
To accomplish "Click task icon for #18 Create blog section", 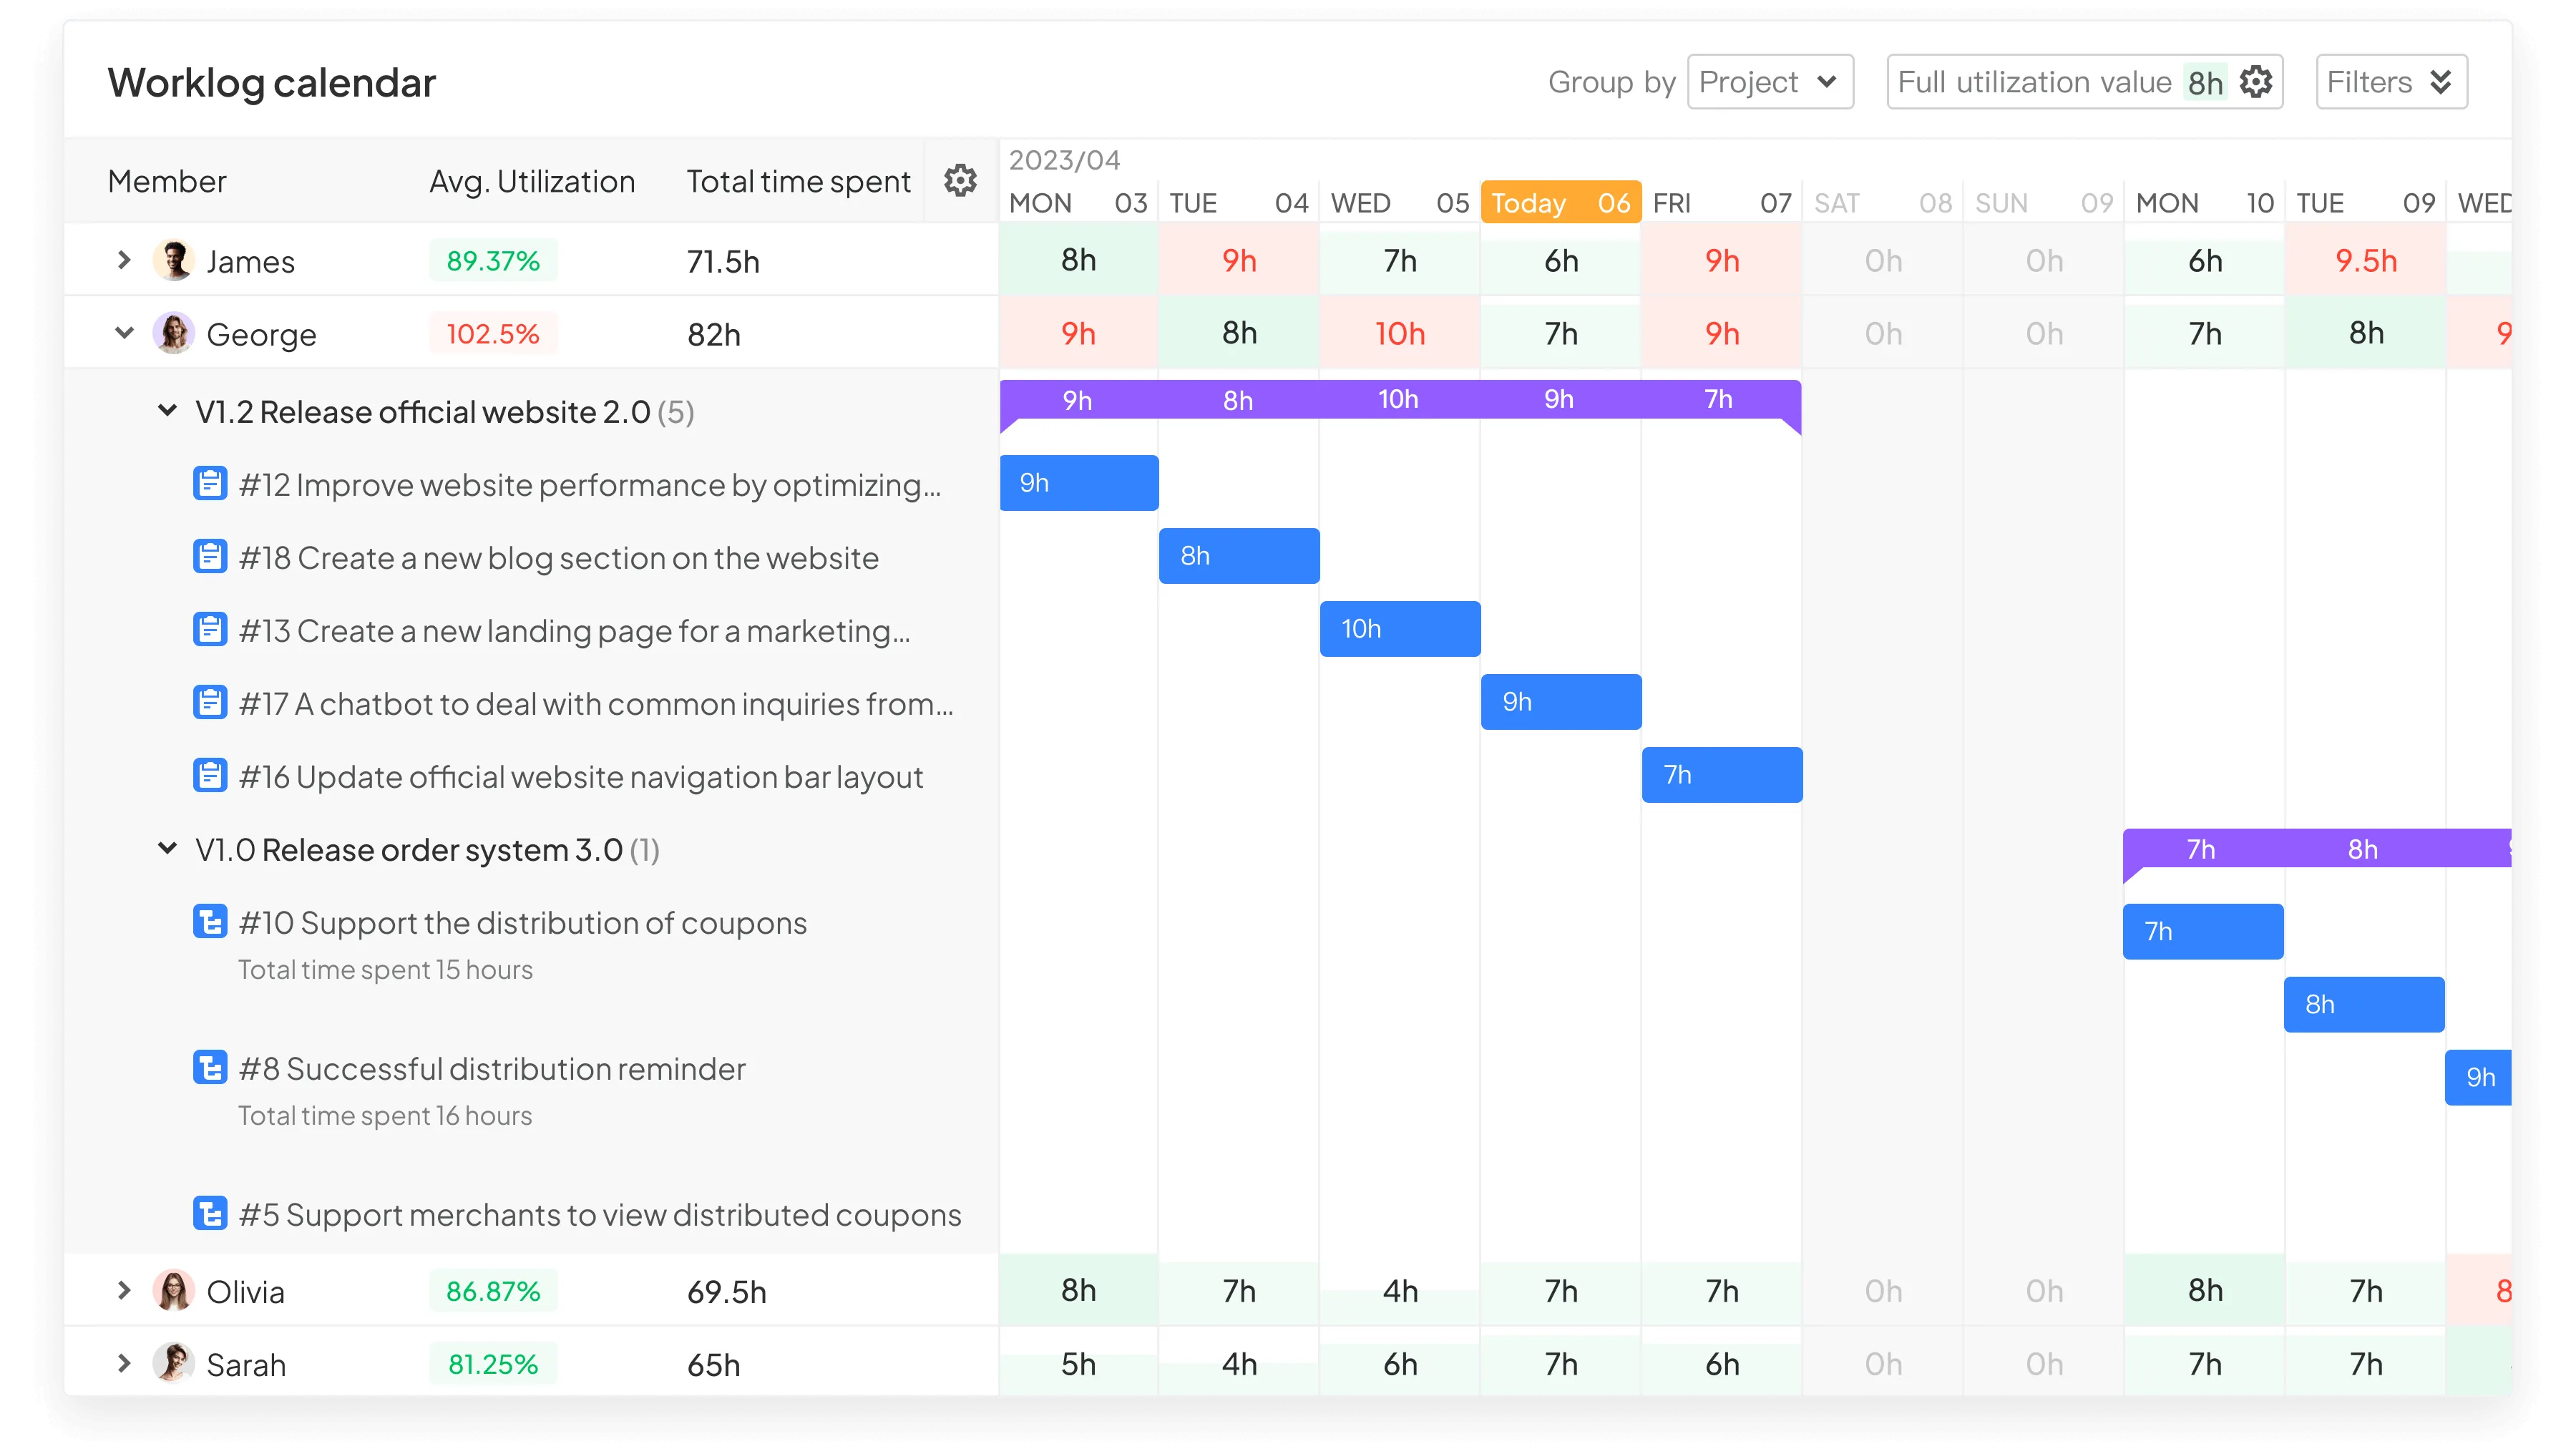I will click(209, 557).
